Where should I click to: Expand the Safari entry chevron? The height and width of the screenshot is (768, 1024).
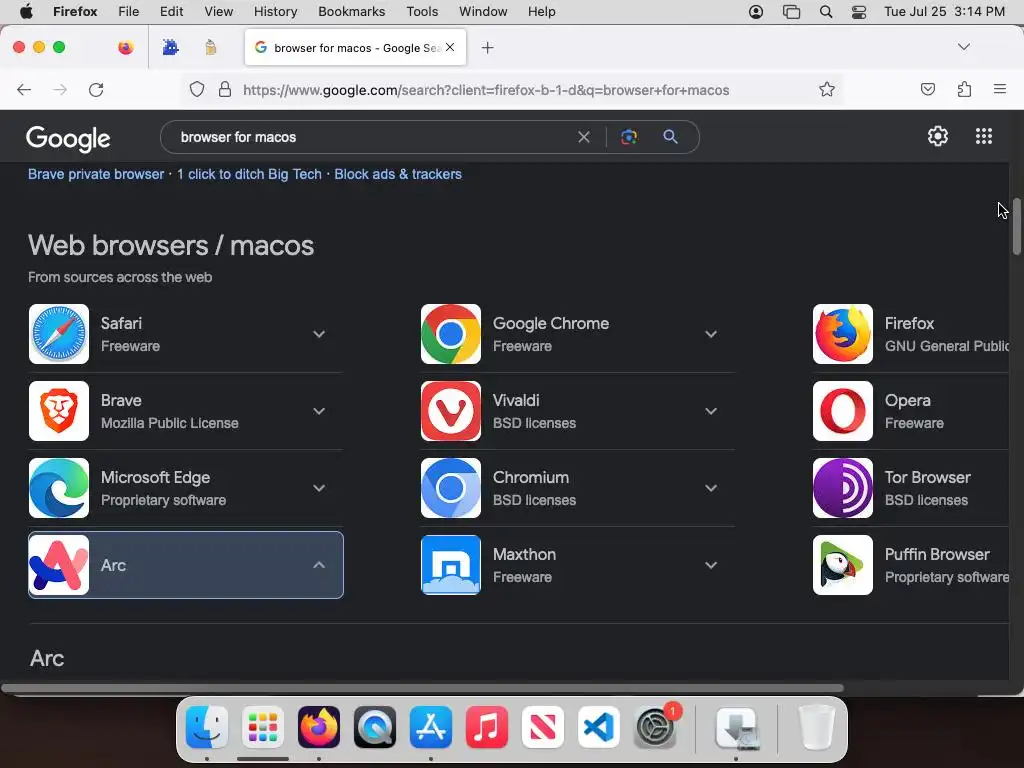point(319,334)
